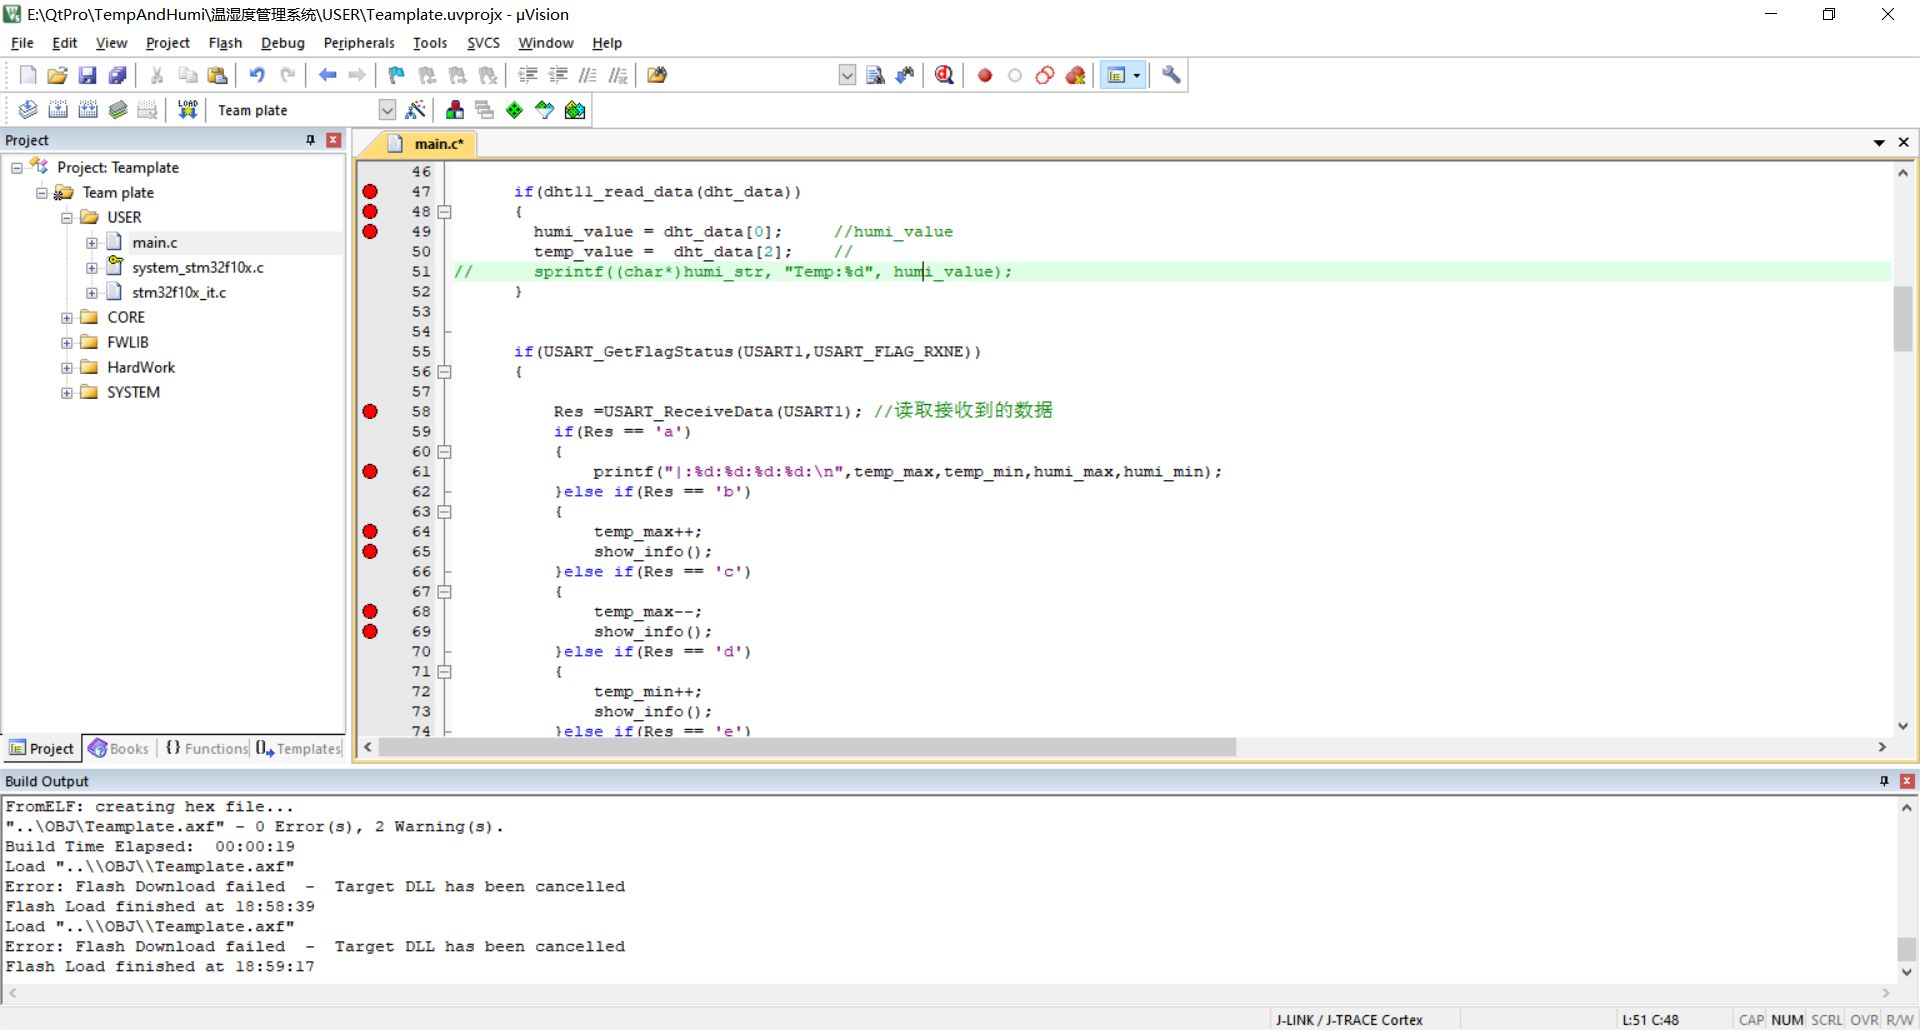Toggle the breakpoint on line 58
The width and height of the screenshot is (1920, 1030).
click(x=370, y=411)
